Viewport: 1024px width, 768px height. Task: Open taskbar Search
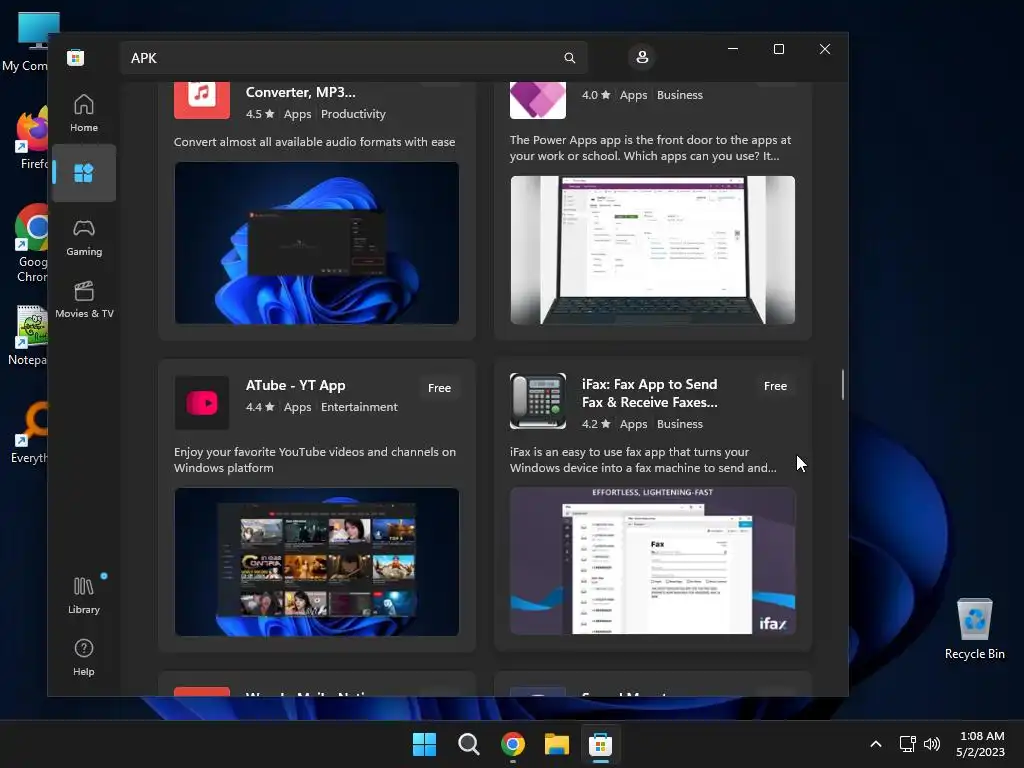point(469,744)
